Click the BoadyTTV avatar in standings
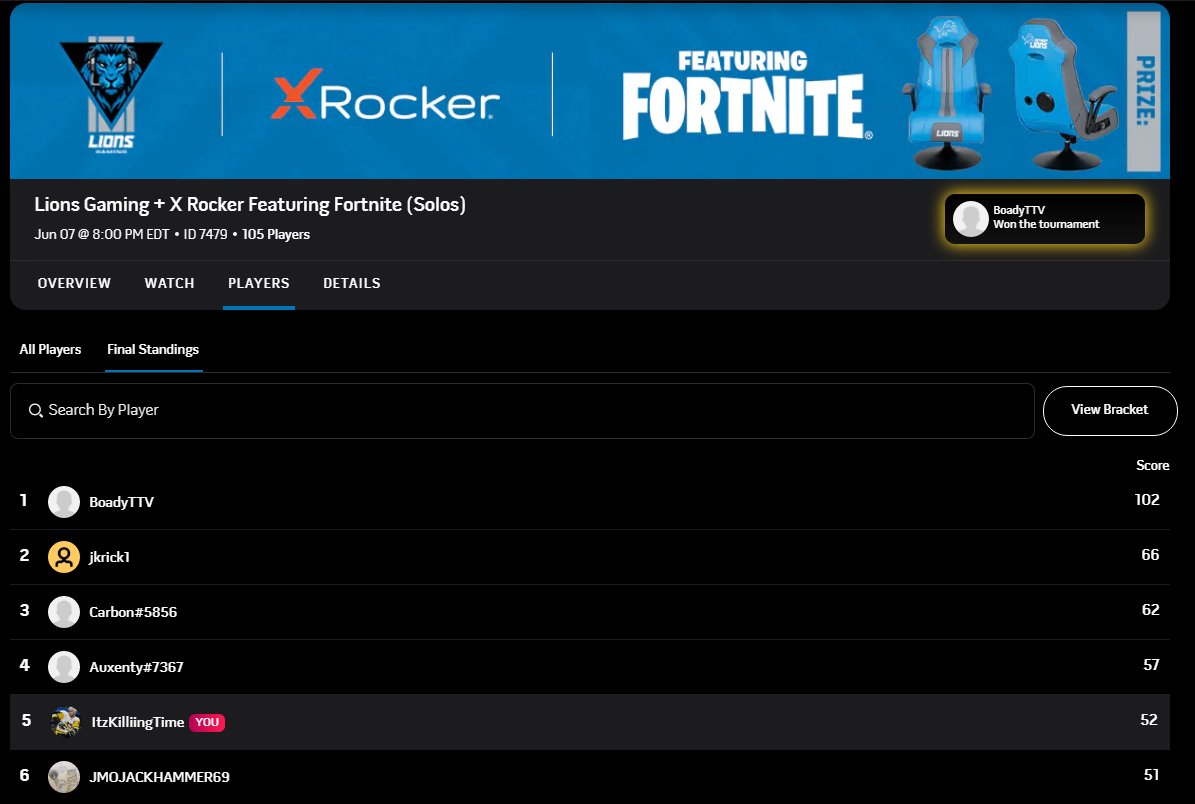The image size is (1195, 804). [x=64, y=500]
